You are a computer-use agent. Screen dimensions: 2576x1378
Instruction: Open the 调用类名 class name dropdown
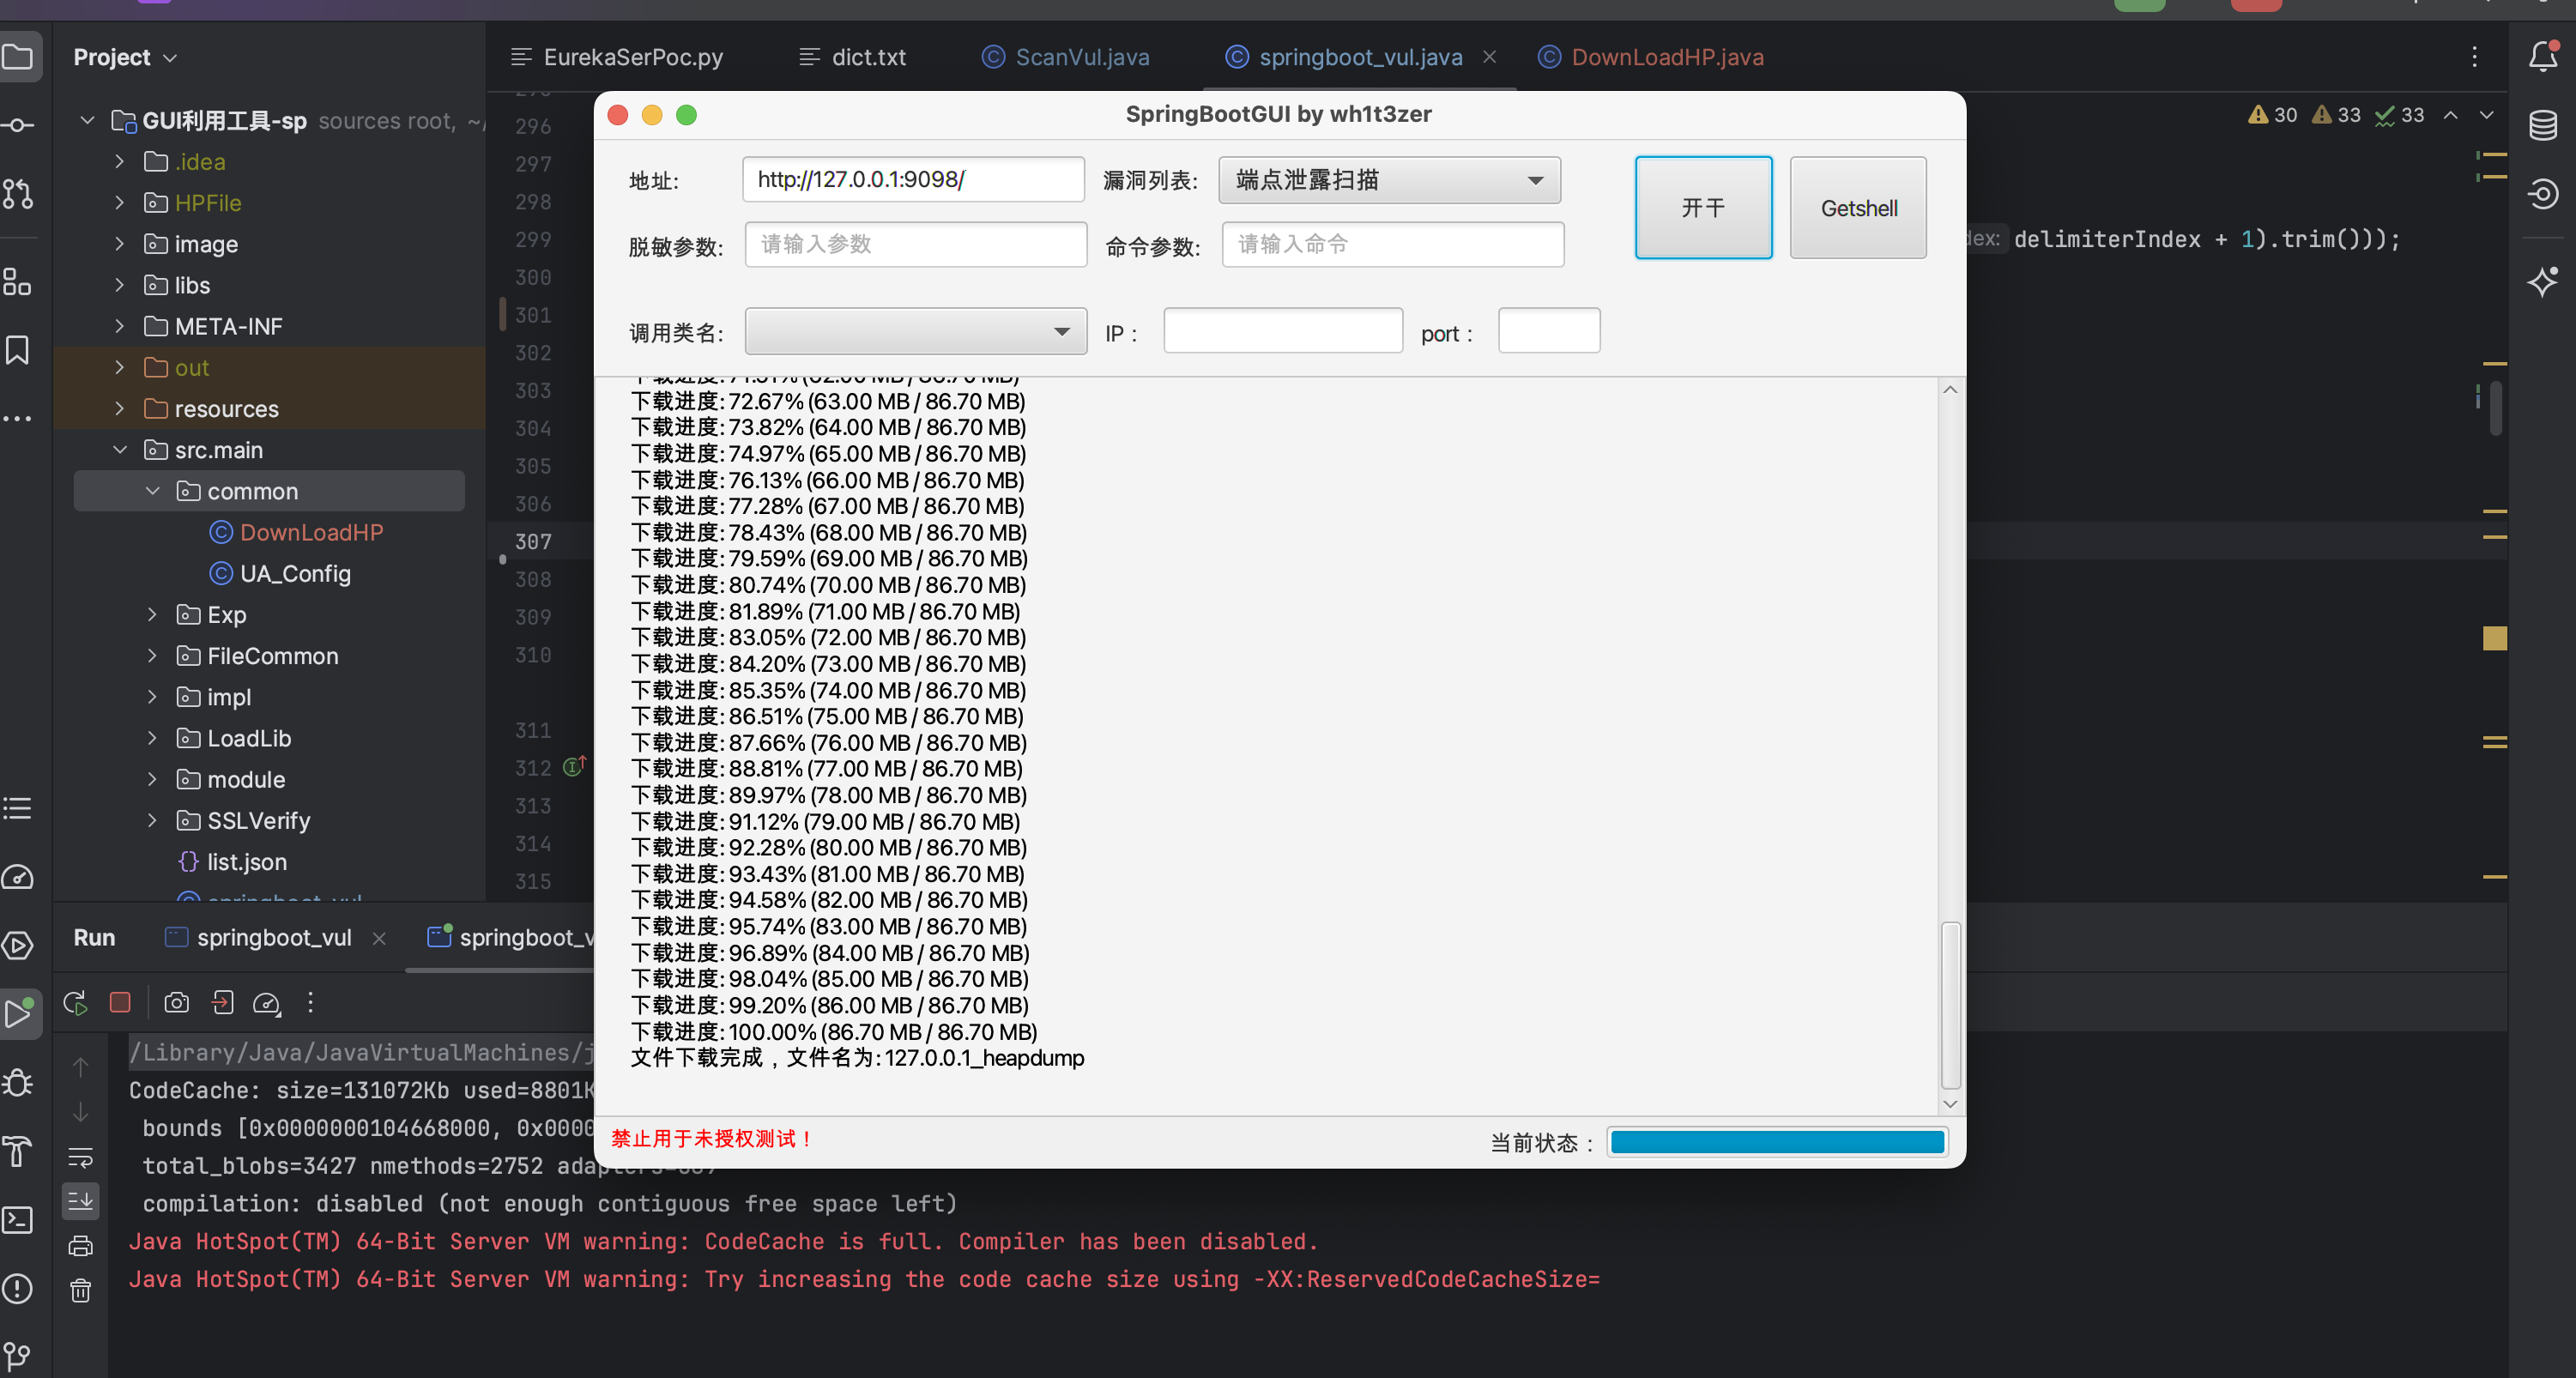pos(915,331)
